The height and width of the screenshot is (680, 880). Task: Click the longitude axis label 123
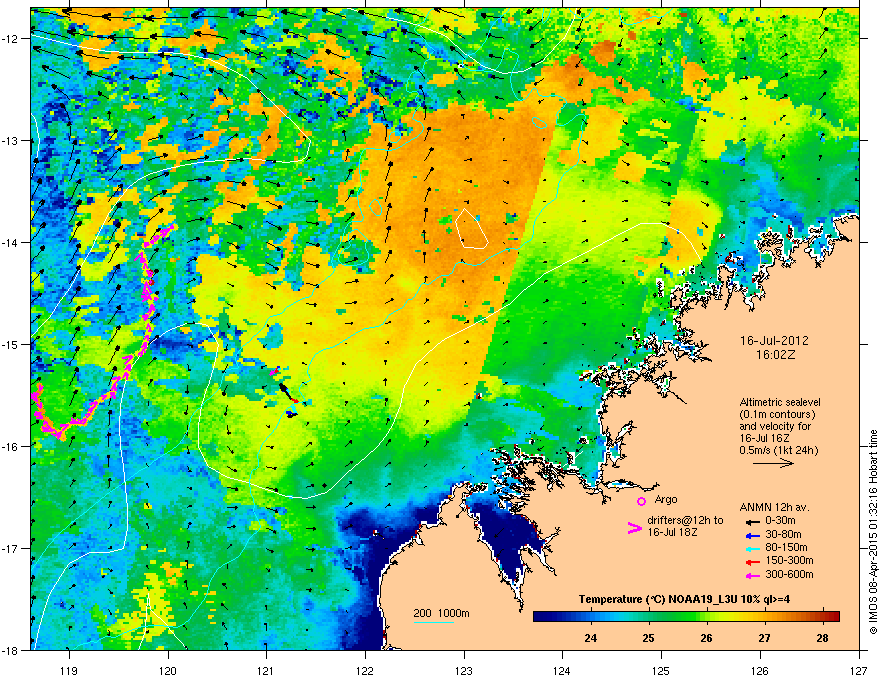coord(464,670)
